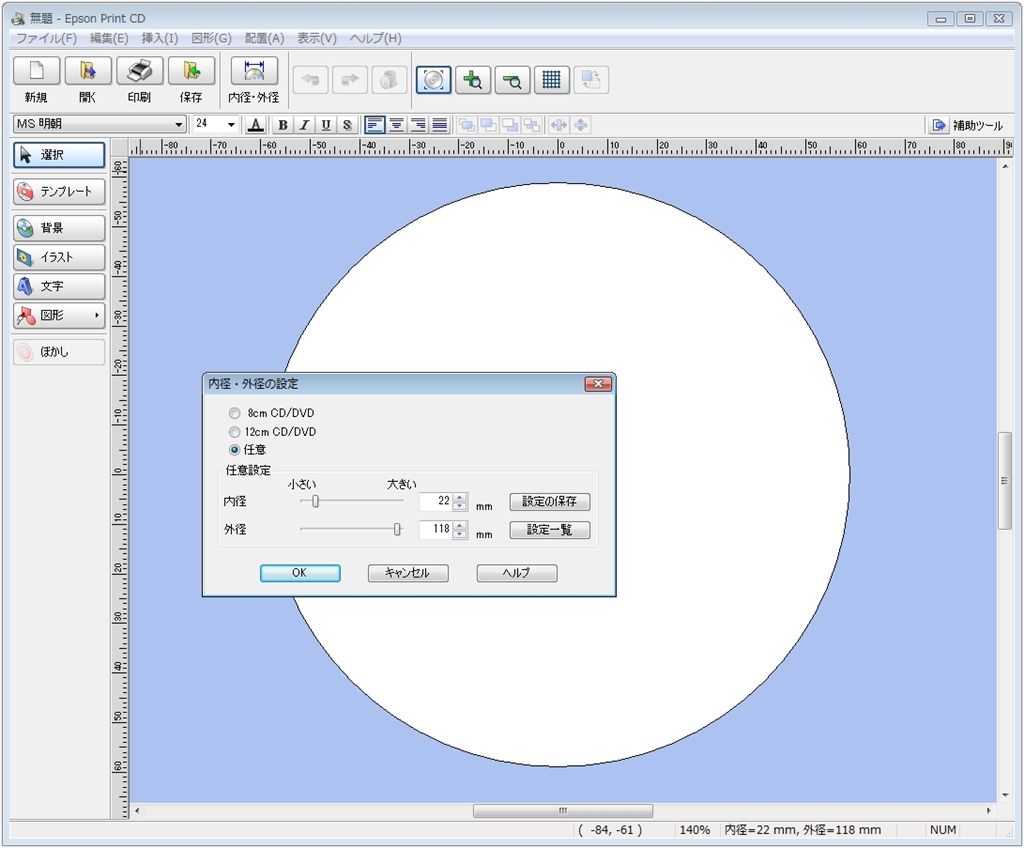
Task: Select the 8cm CD/DVD radio button
Action: point(235,413)
